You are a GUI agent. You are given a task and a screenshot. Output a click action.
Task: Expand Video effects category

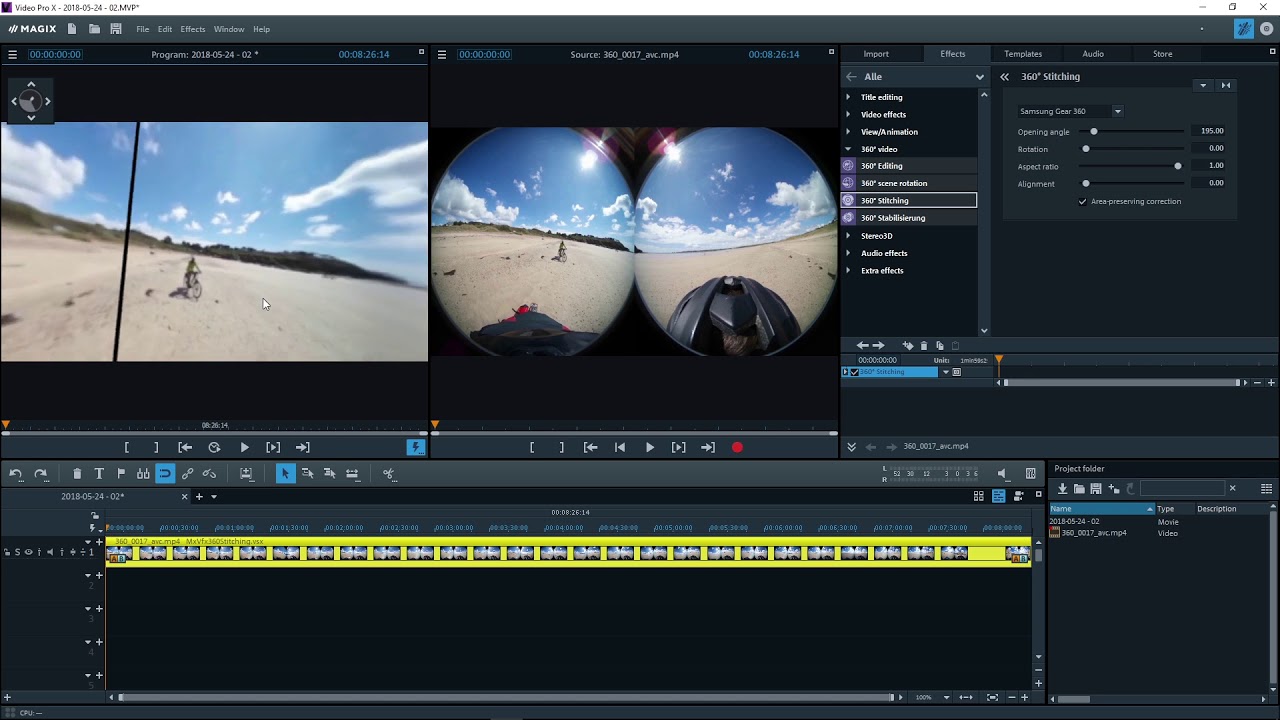pos(848,114)
